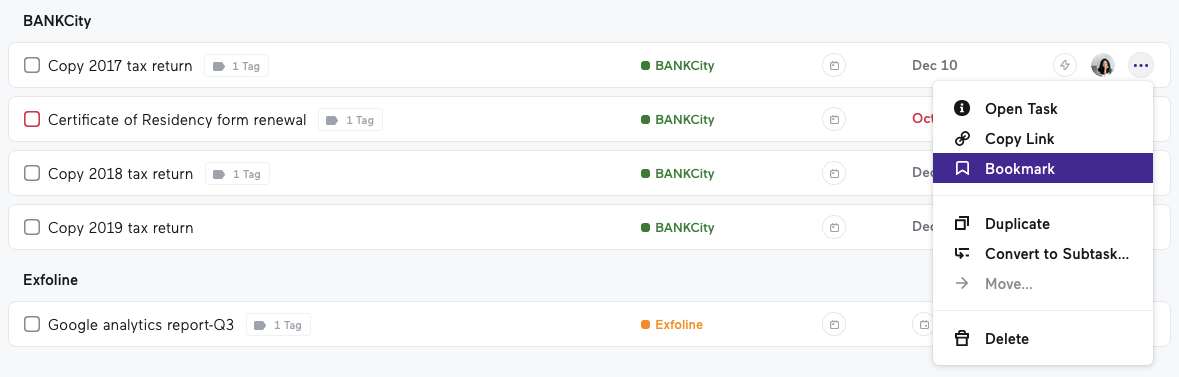The width and height of the screenshot is (1179, 377).
Task: Click the lightning bolt icon on Copy 2017 row
Action: coord(1065,65)
